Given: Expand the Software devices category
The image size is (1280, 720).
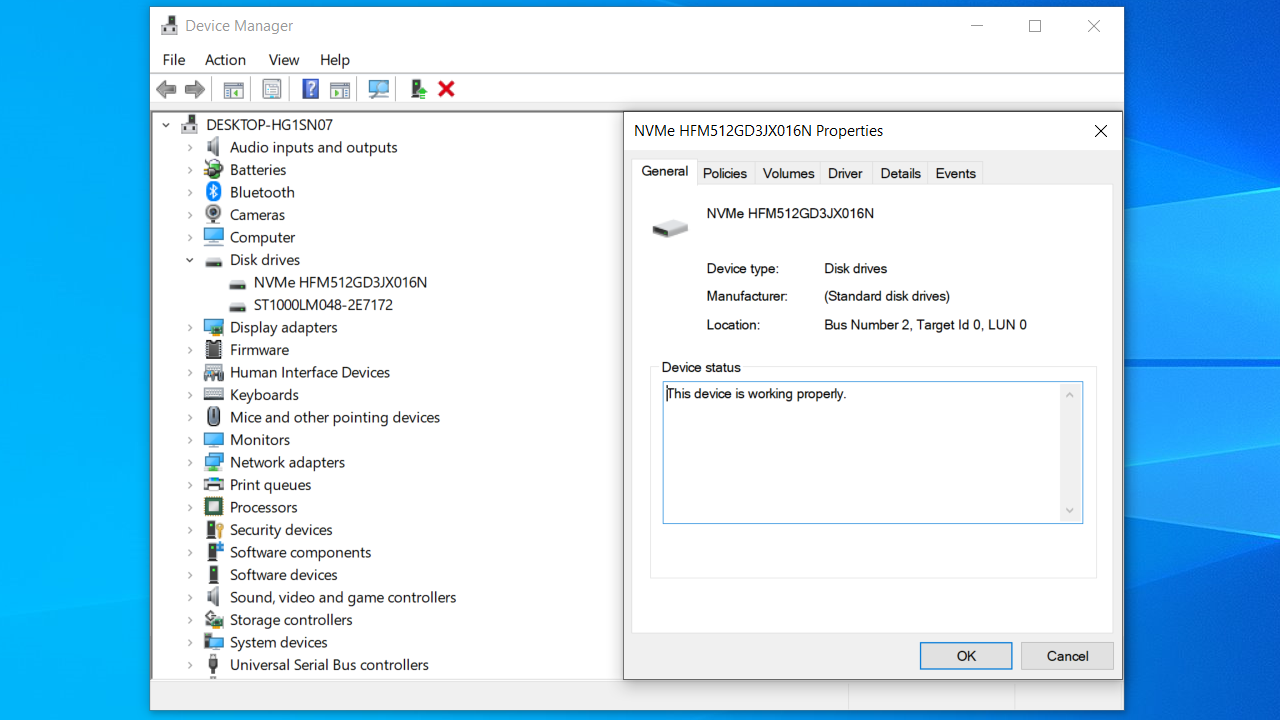Looking at the screenshot, I should (190, 575).
